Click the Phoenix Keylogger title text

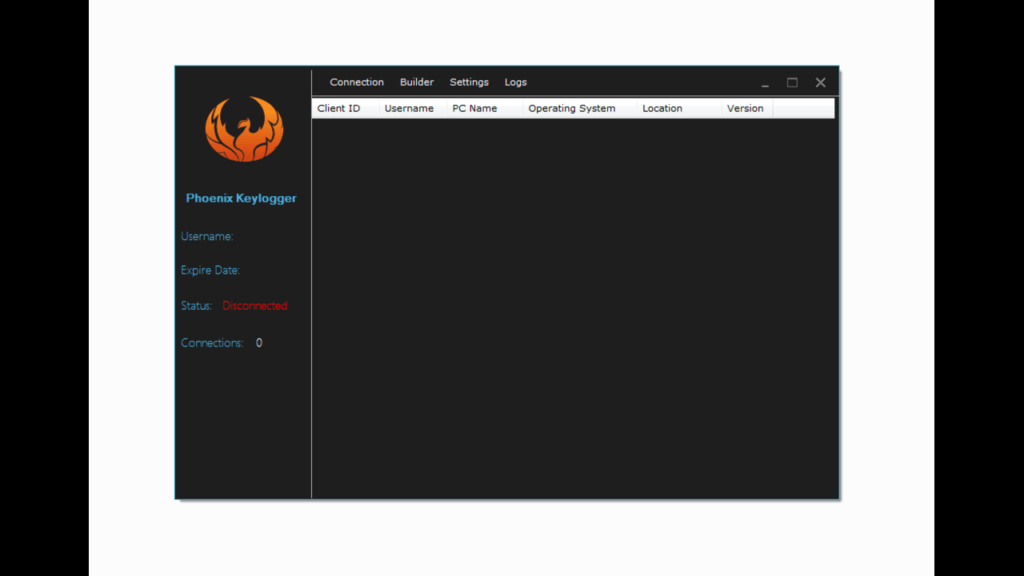[241, 198]
